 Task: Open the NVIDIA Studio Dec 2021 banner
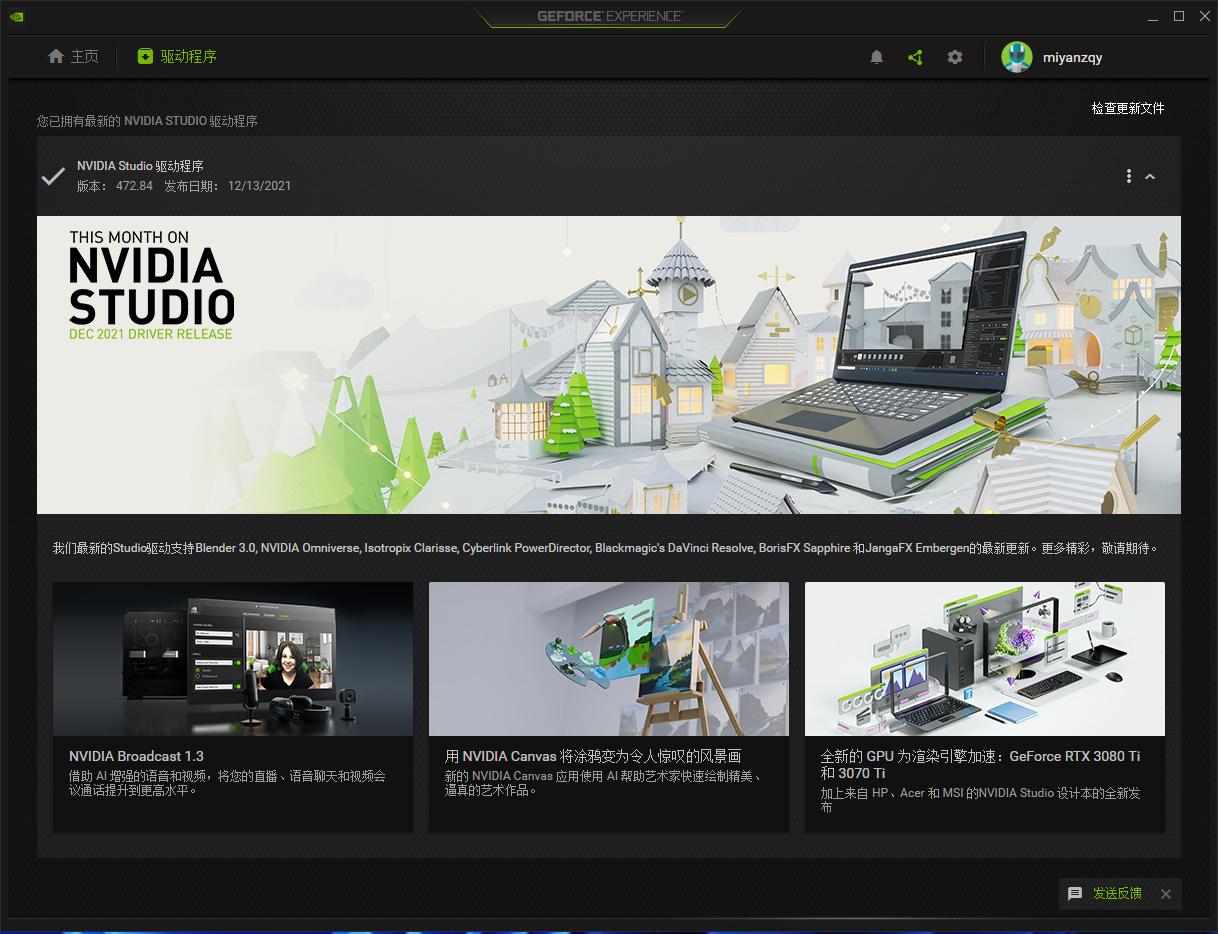[x=609, y=365]
